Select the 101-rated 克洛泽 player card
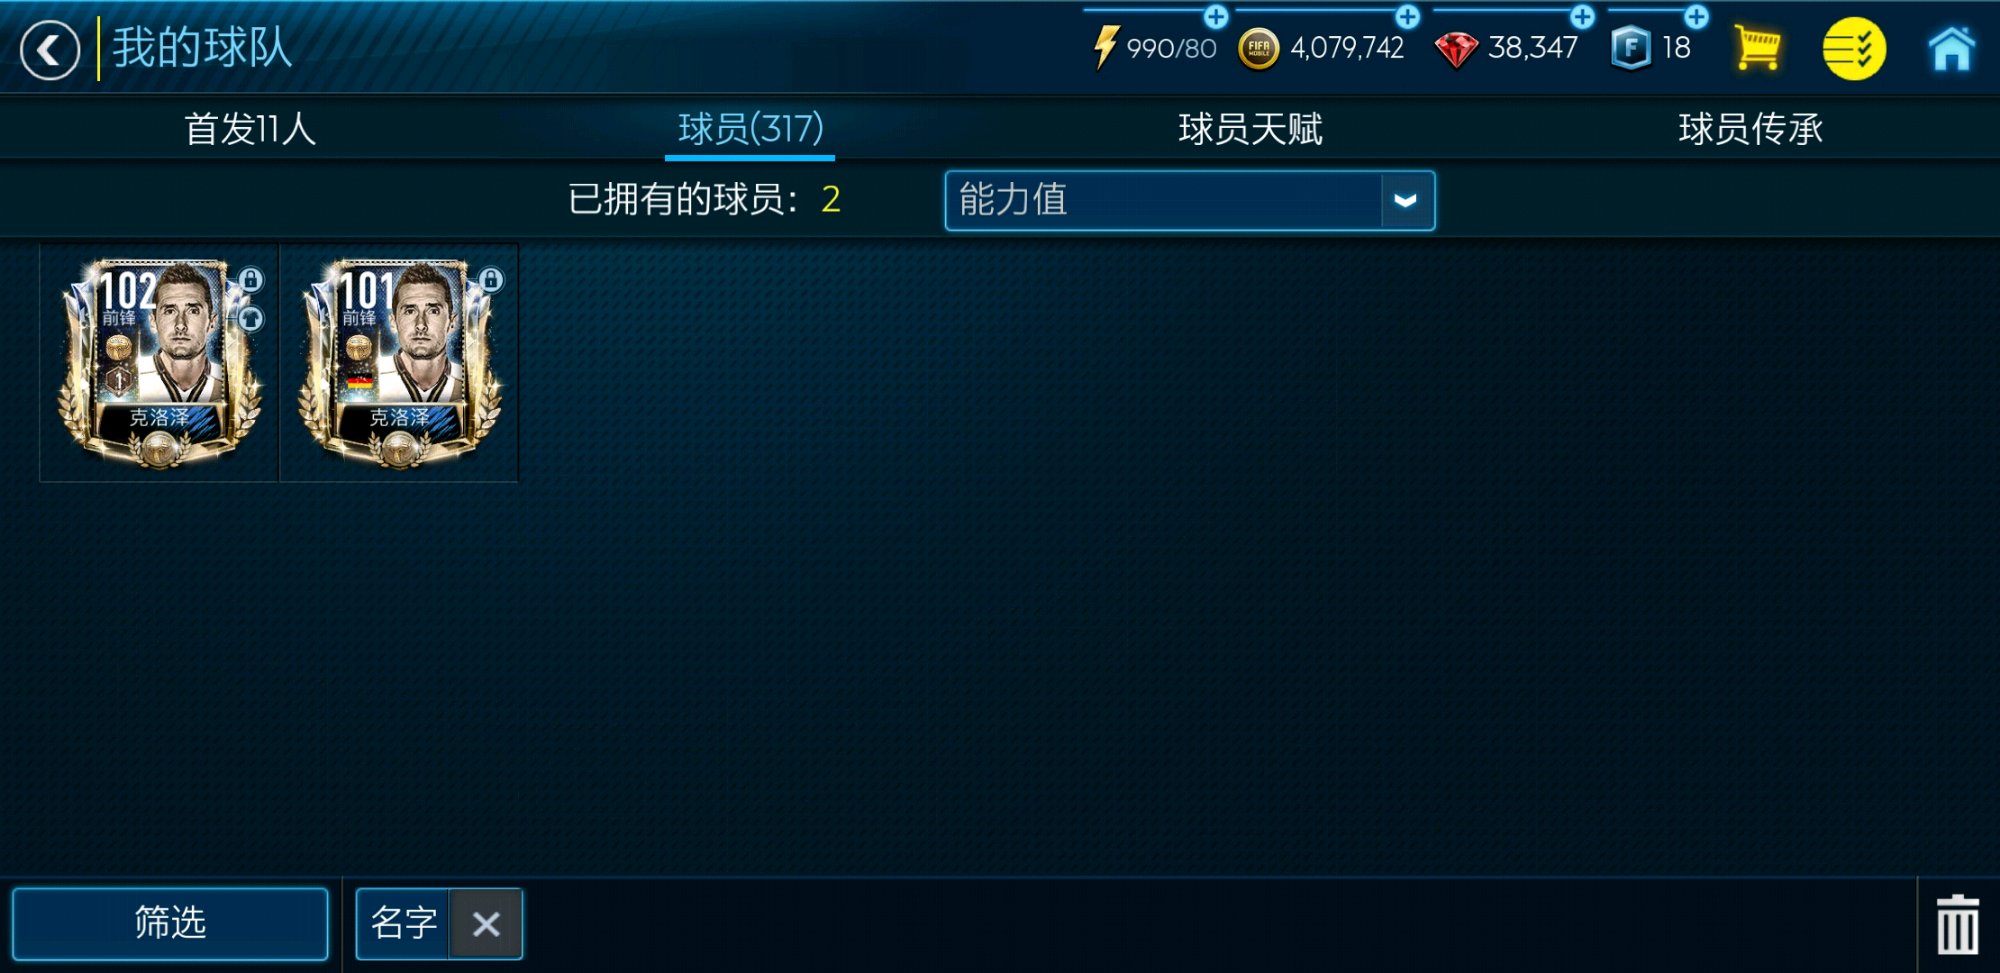The image size is (2000, 973). pyautogui.click(x=399, y=363)
